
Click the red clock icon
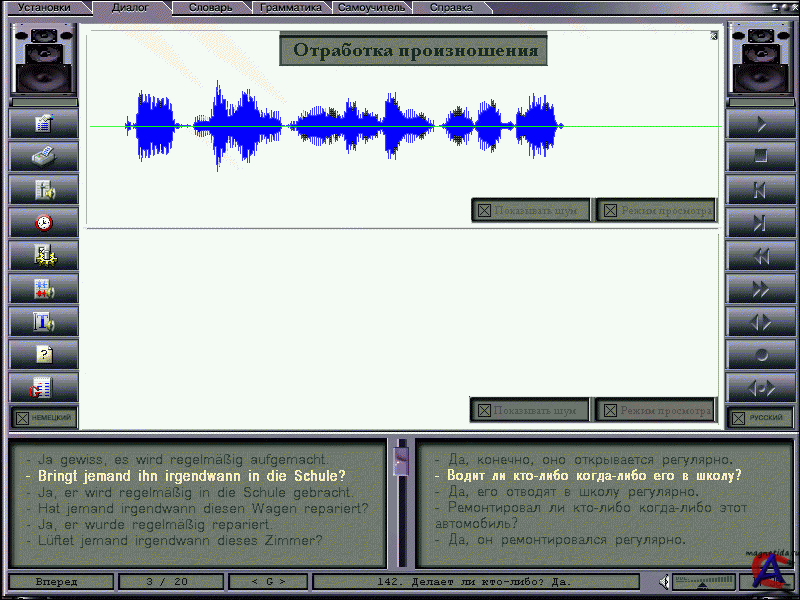(43, 223)
